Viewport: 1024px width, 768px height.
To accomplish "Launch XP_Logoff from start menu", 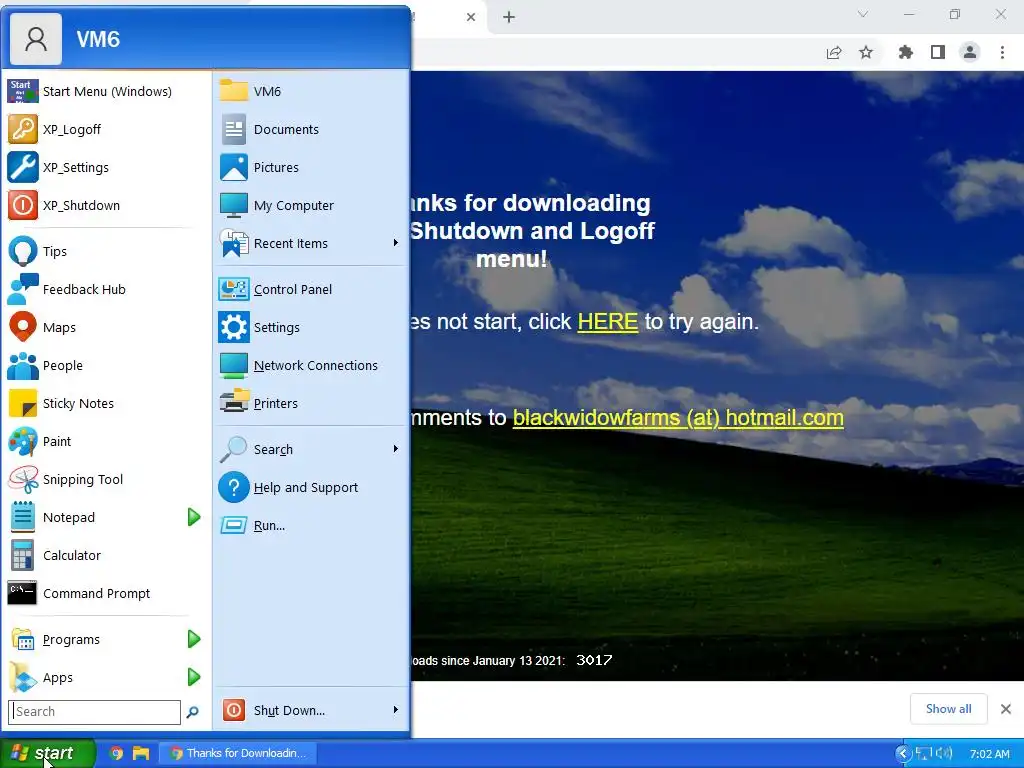I will tap(108, 129).
